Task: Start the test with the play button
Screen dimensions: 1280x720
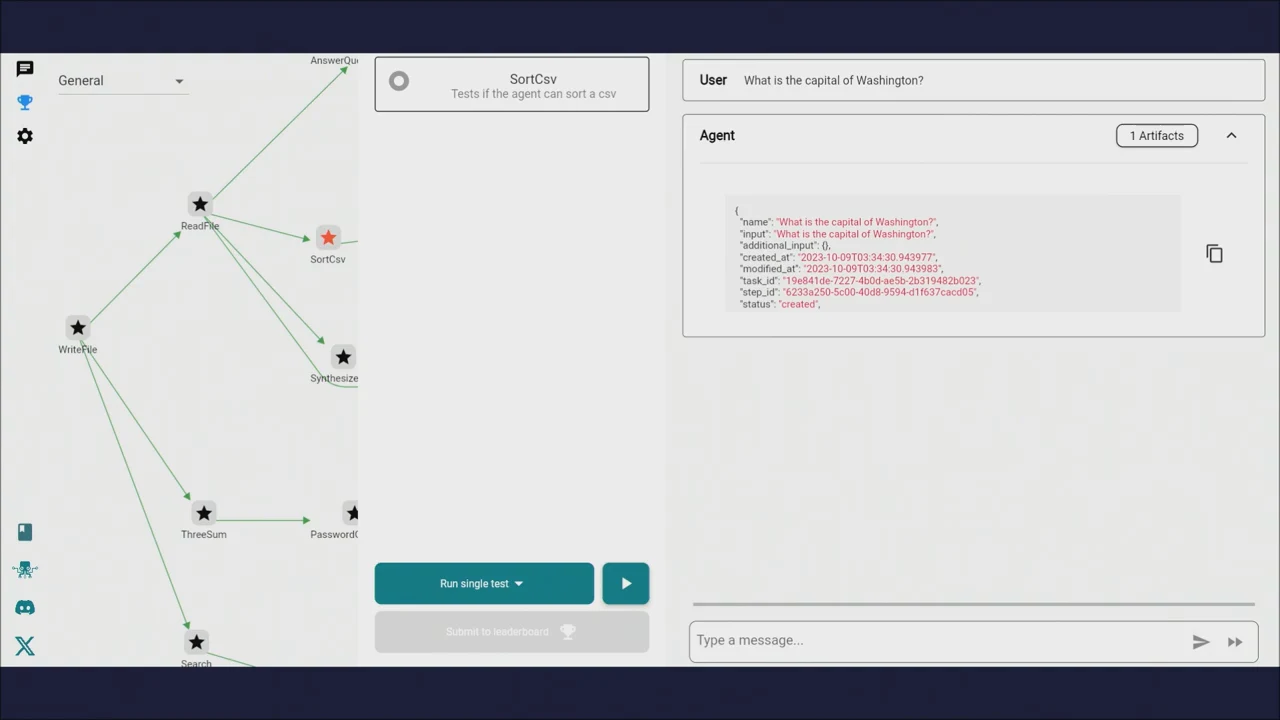Action: click(x=626, y=584)
